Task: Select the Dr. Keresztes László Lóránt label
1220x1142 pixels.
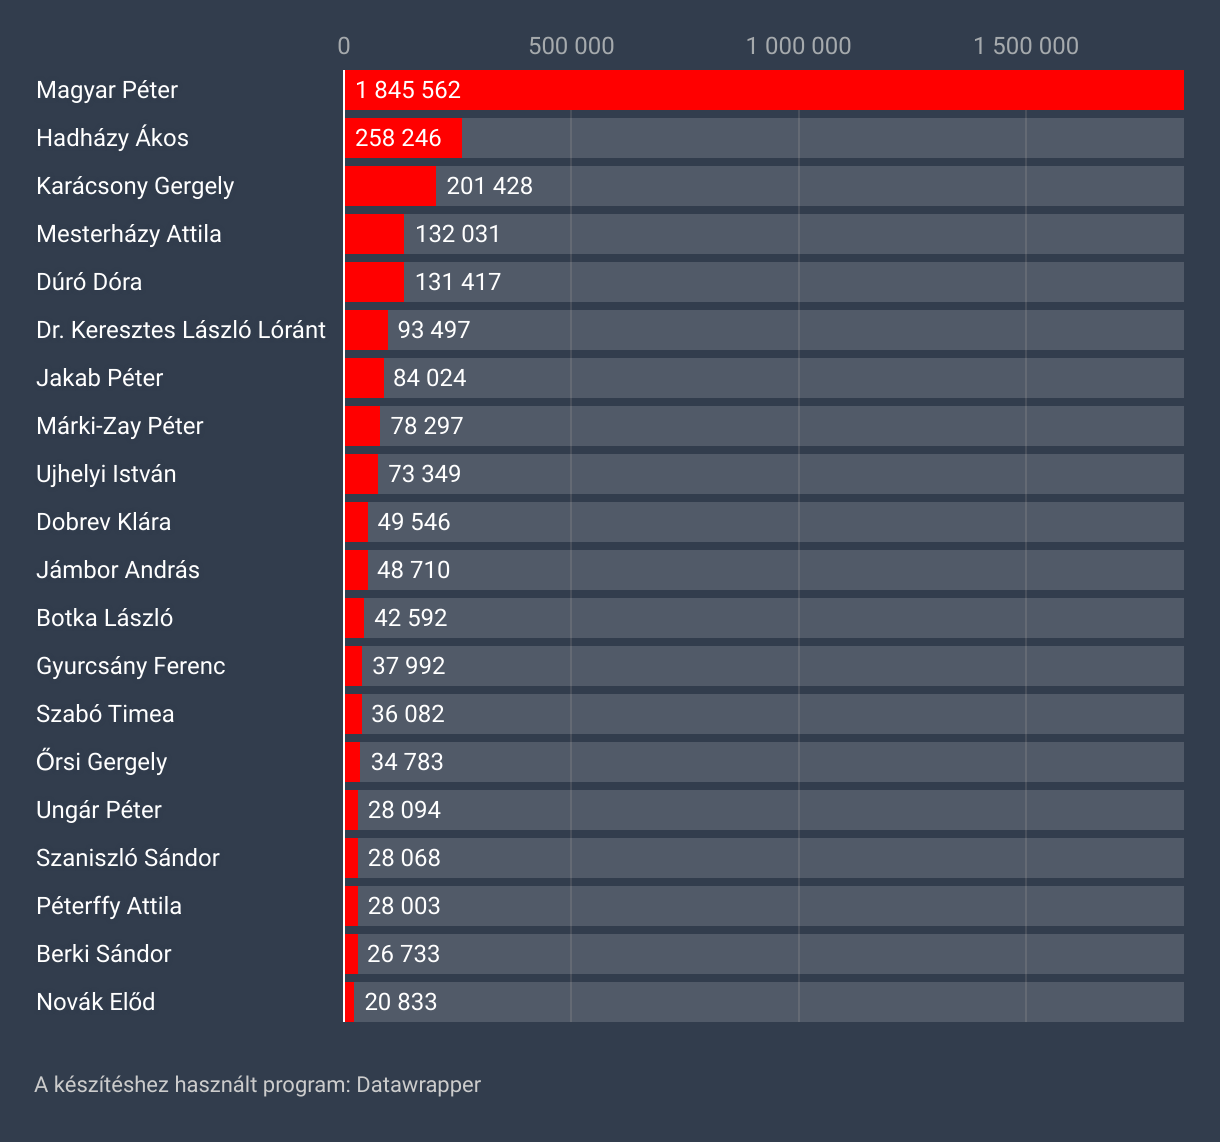Action: point(181,330)
